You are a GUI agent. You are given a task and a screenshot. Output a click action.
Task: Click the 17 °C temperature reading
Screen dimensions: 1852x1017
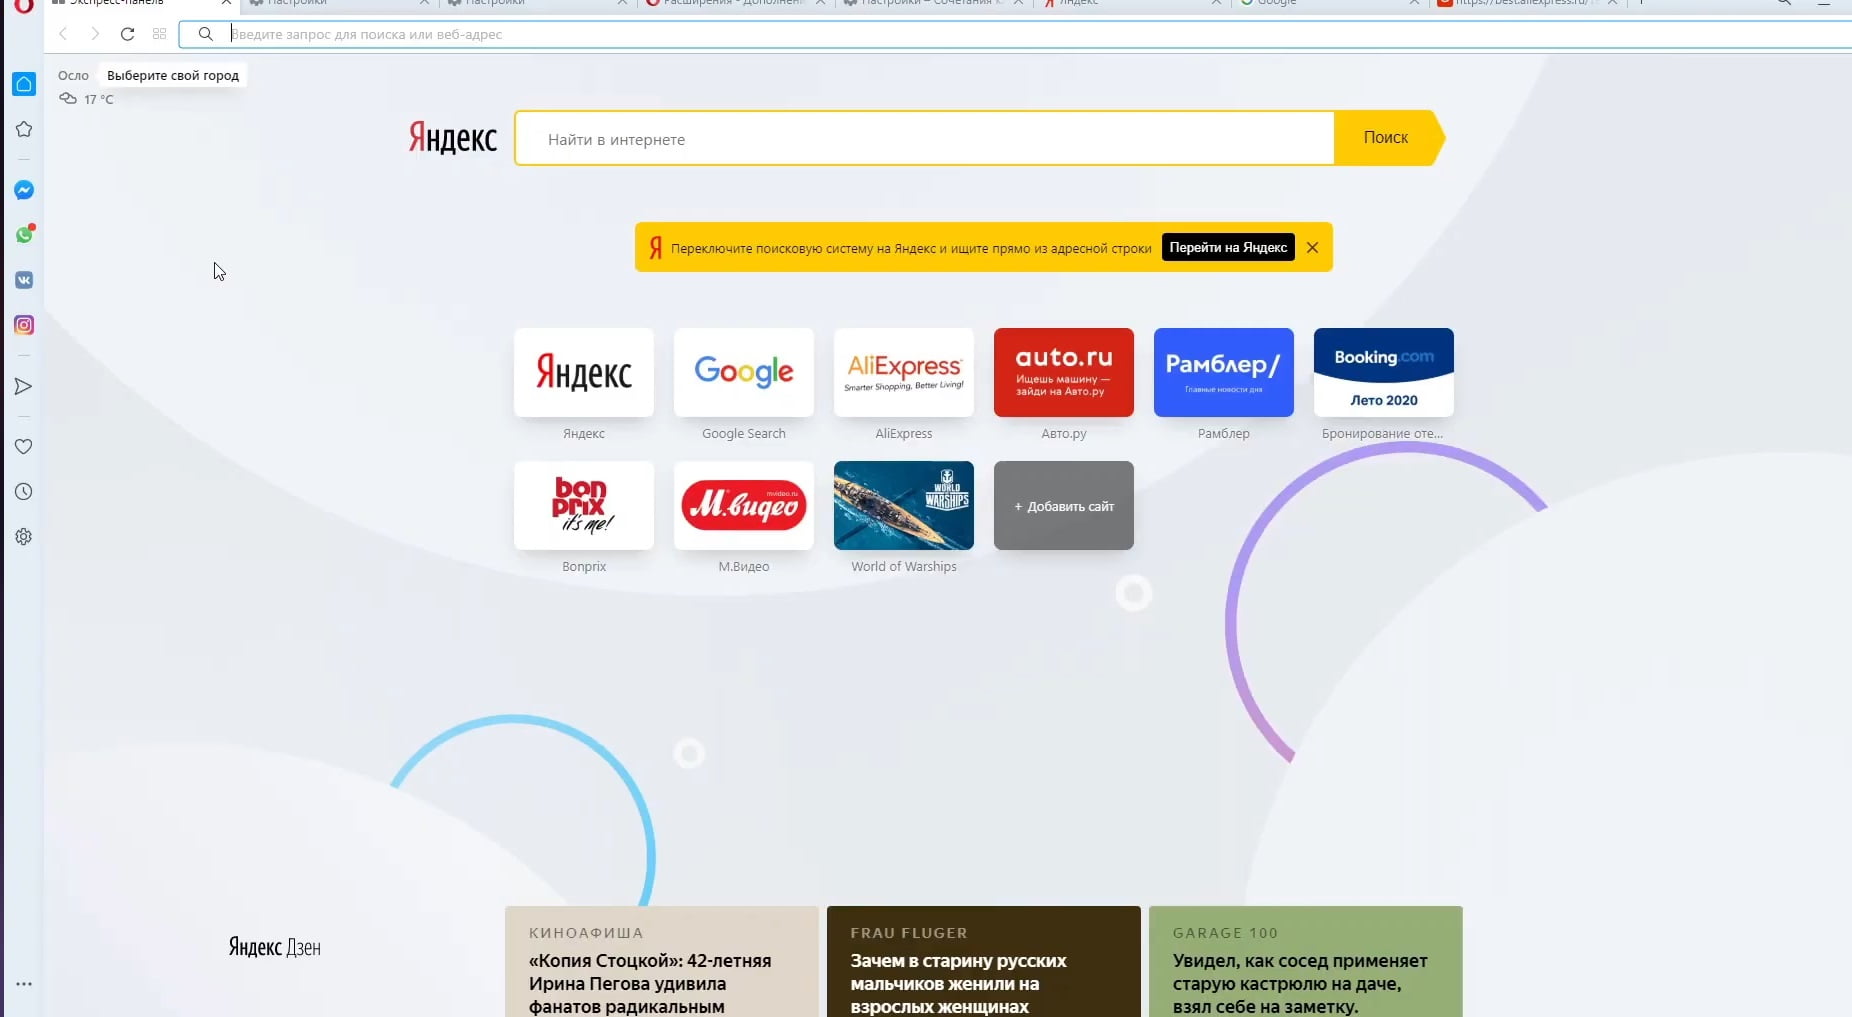pos(99,99)
